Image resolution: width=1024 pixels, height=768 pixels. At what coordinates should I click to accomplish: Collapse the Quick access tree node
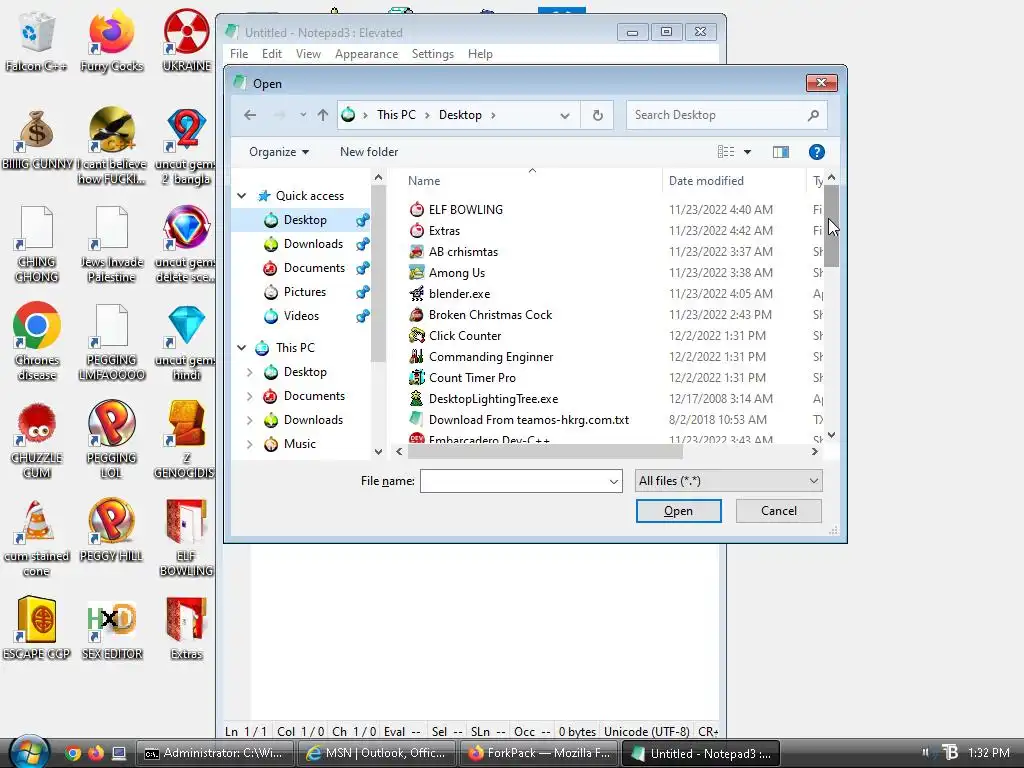click(242, 196)
